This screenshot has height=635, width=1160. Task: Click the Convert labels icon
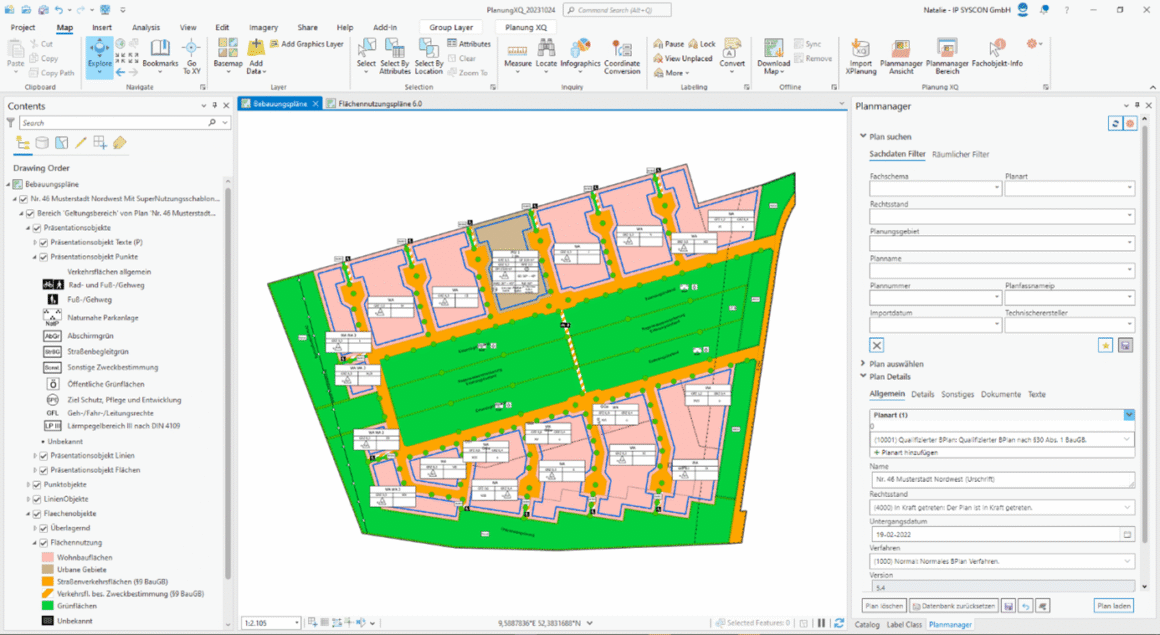(732, 47)
